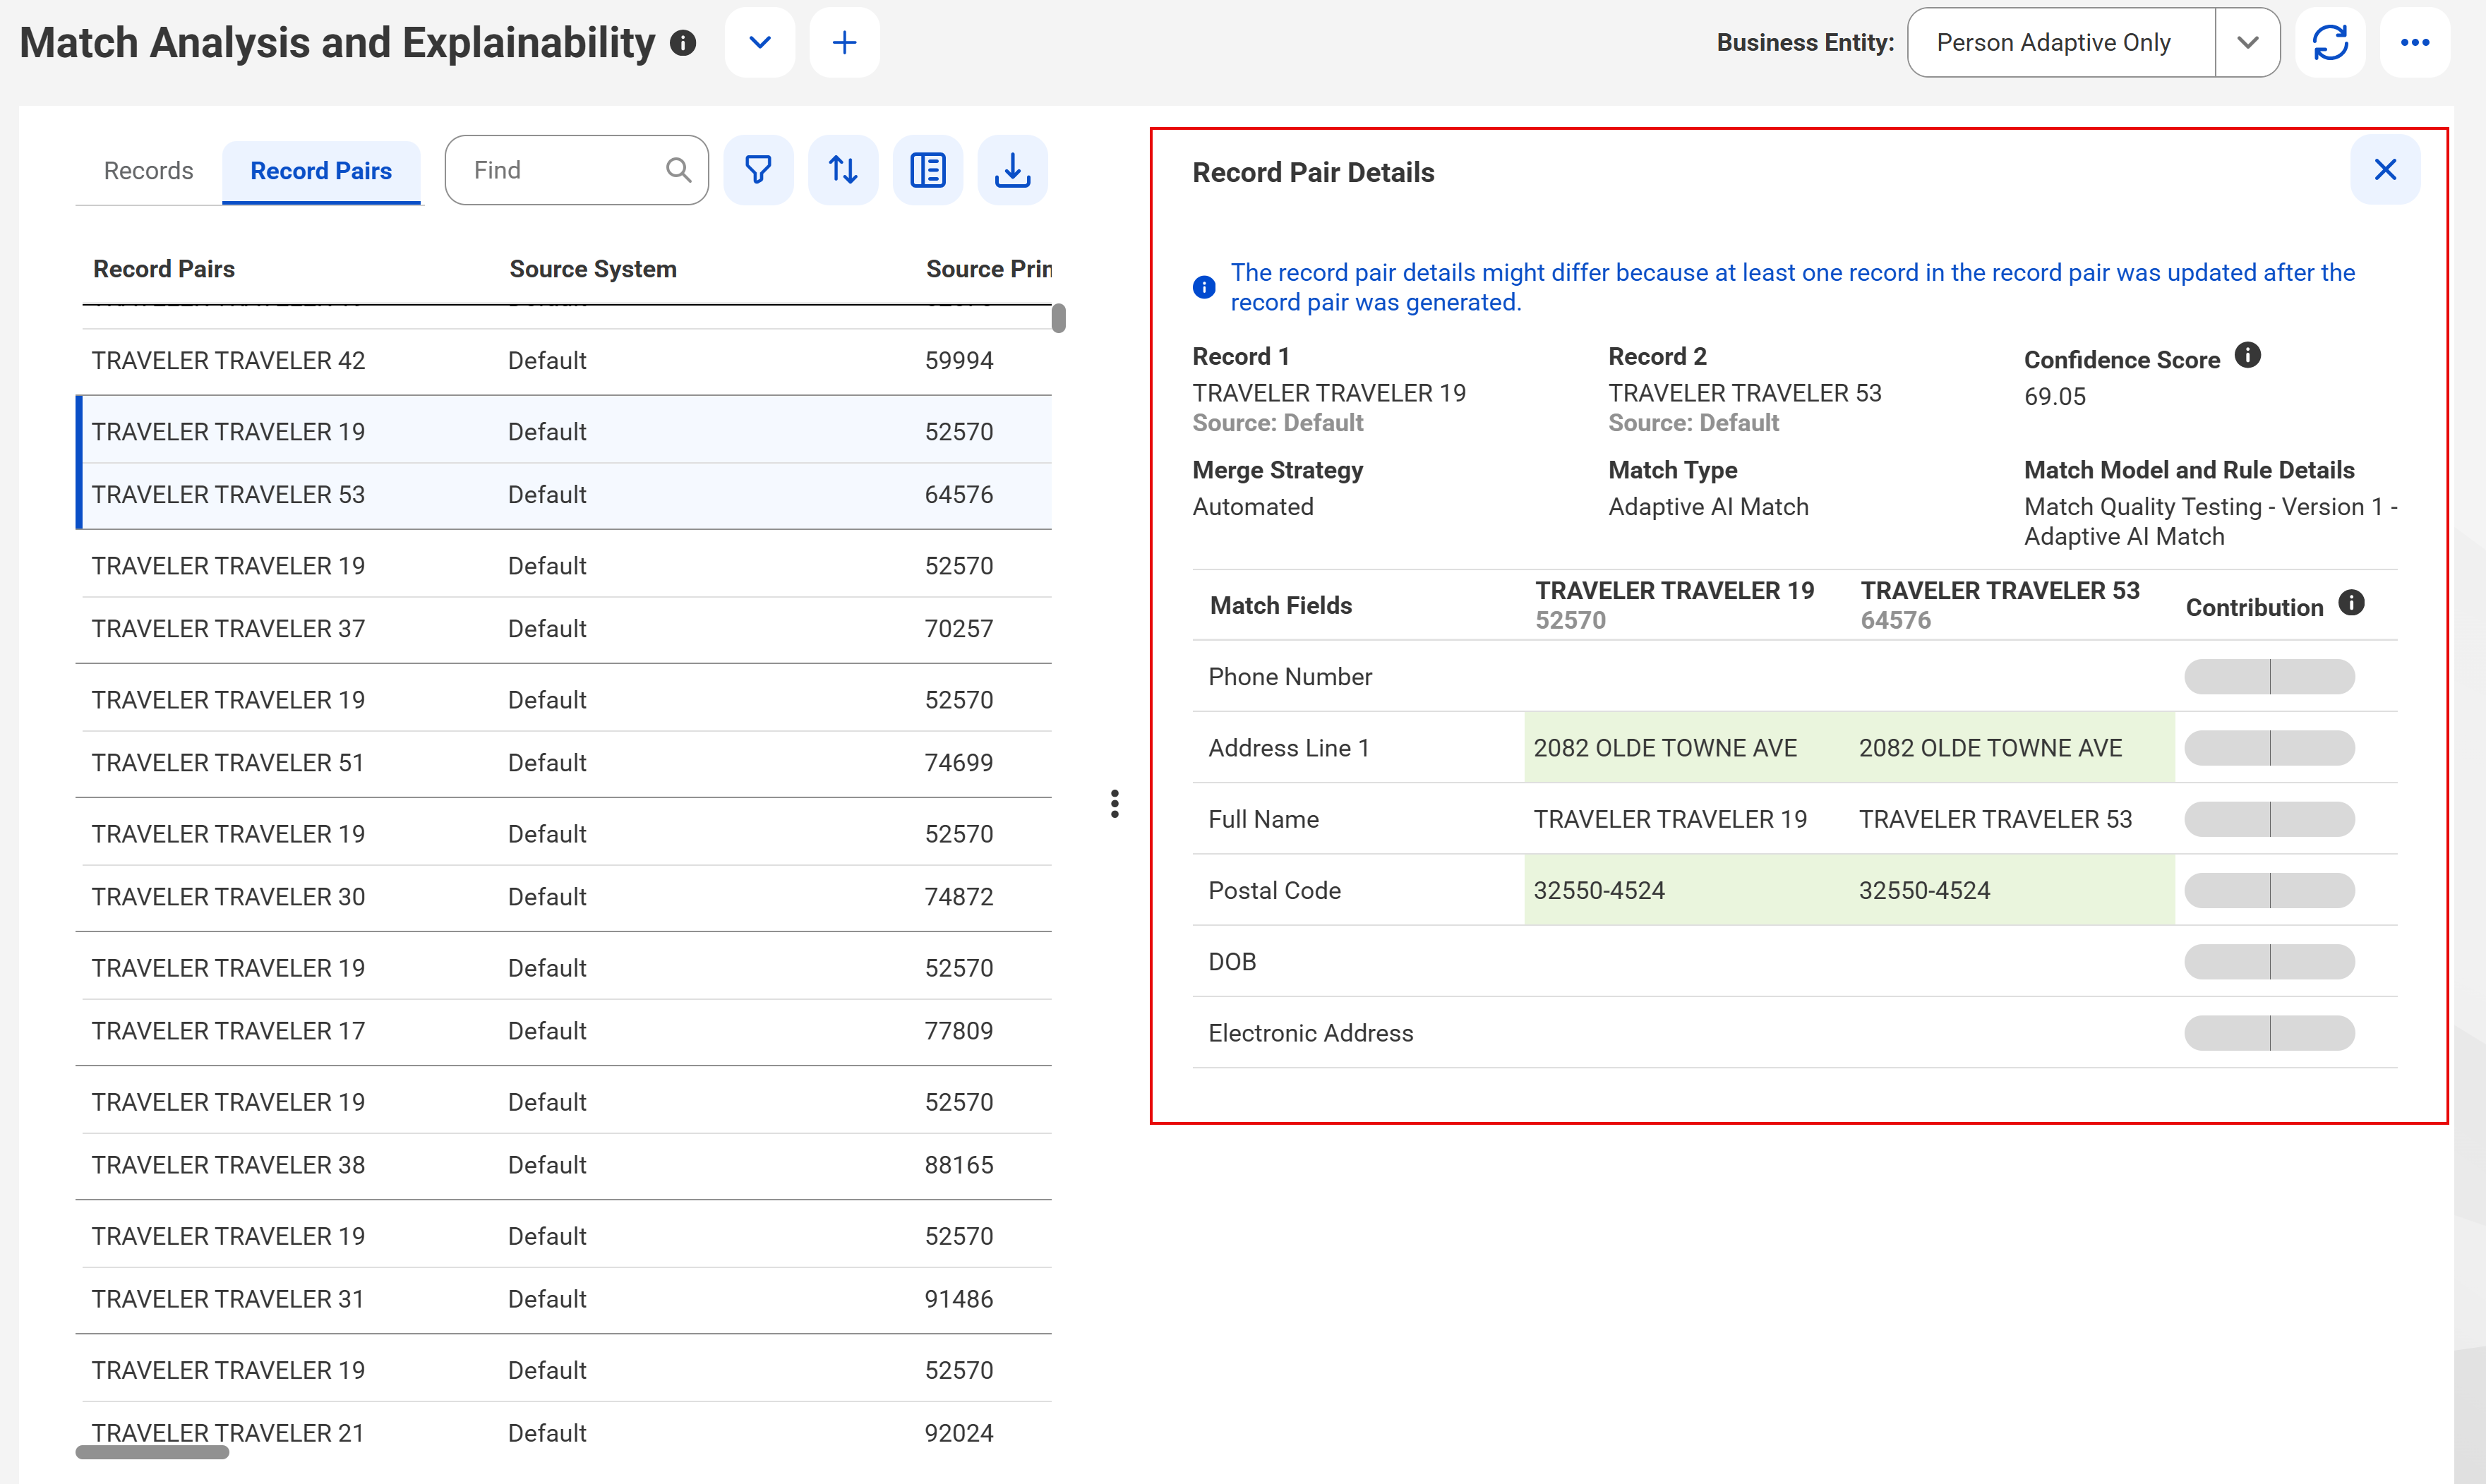Viewport: 2486px width, 1484px height.
Task: Expand the page title chevron dropdown
Action: 760,42
